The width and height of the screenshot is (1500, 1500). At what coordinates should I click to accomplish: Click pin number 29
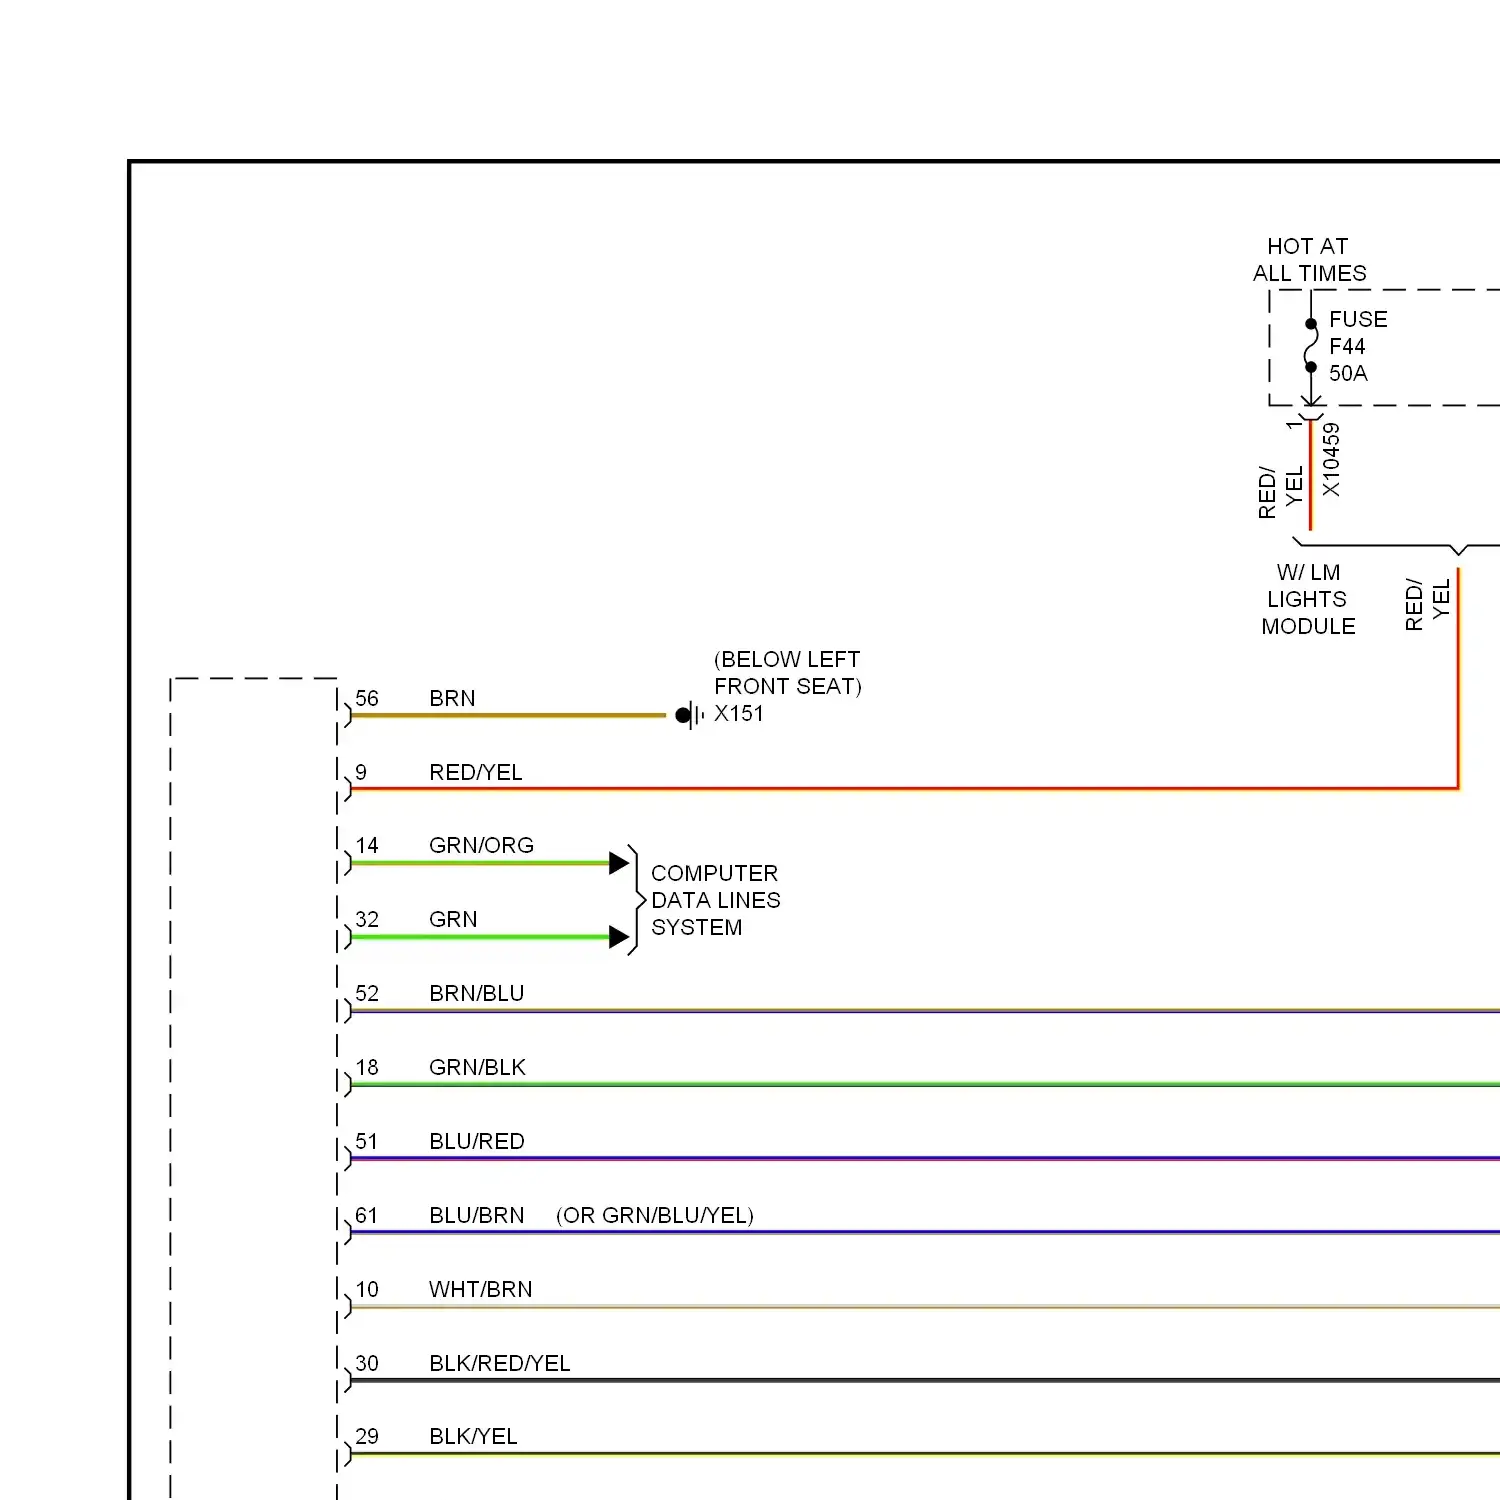click(367, 1436)
